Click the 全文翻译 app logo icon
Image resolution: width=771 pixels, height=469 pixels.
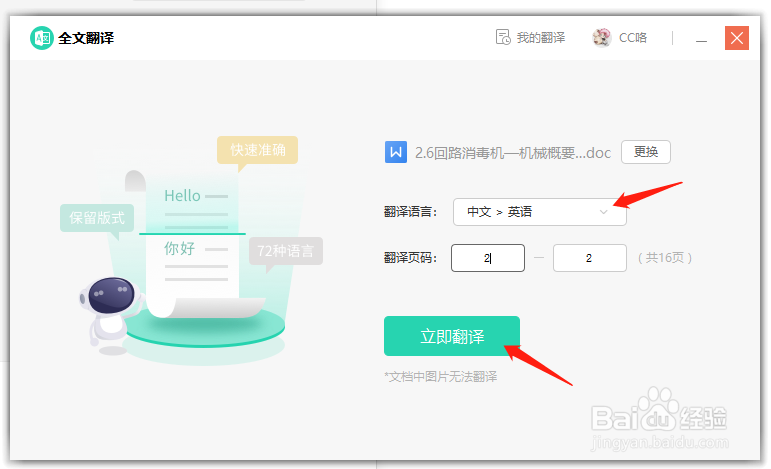tap(42, 38)
